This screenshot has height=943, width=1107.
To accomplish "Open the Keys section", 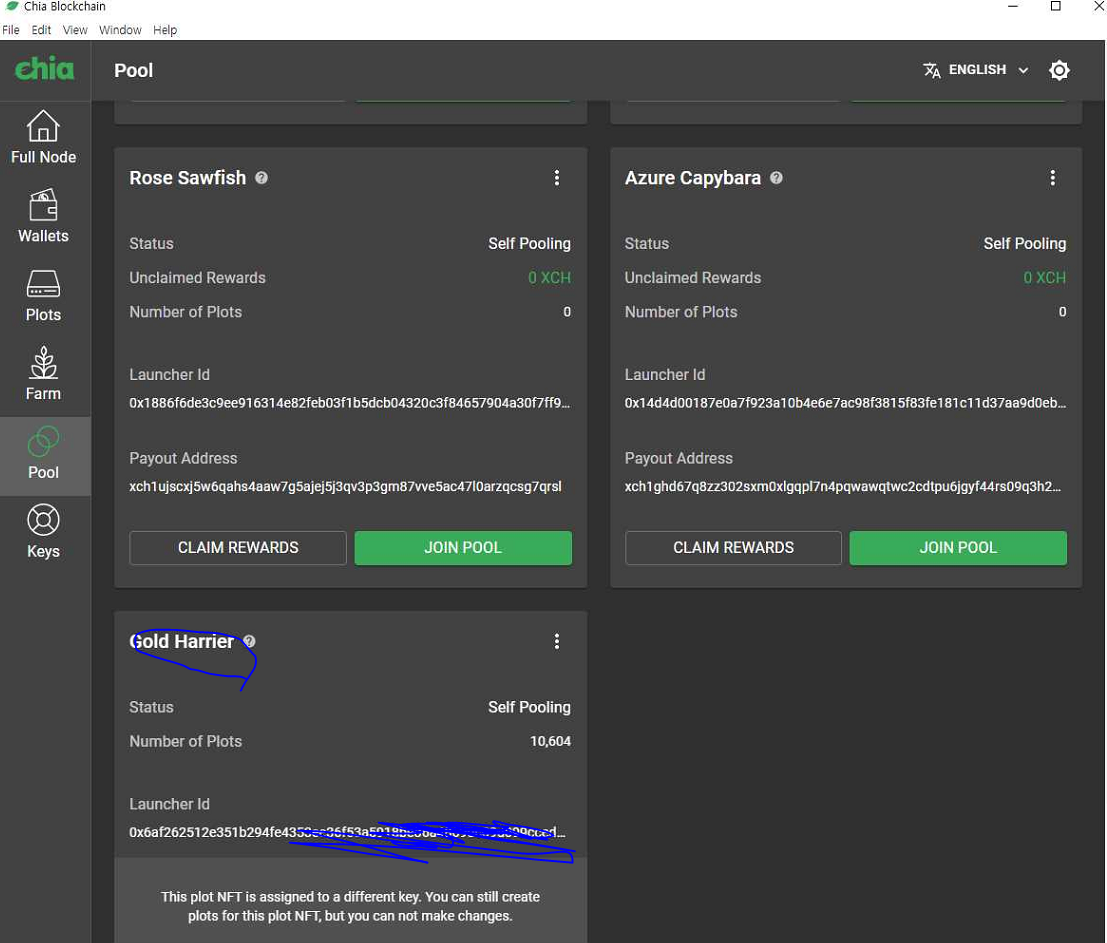I will tap(43, 533).
